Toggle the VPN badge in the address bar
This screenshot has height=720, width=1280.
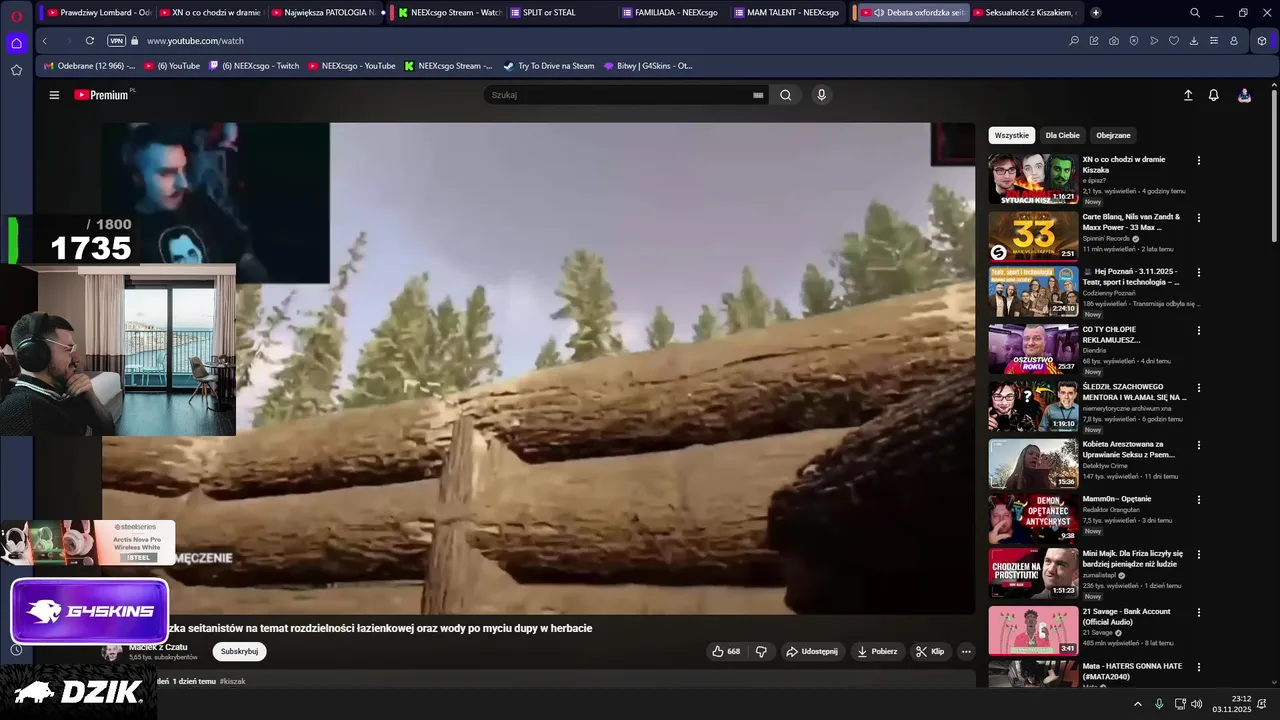tap(116, 41)
